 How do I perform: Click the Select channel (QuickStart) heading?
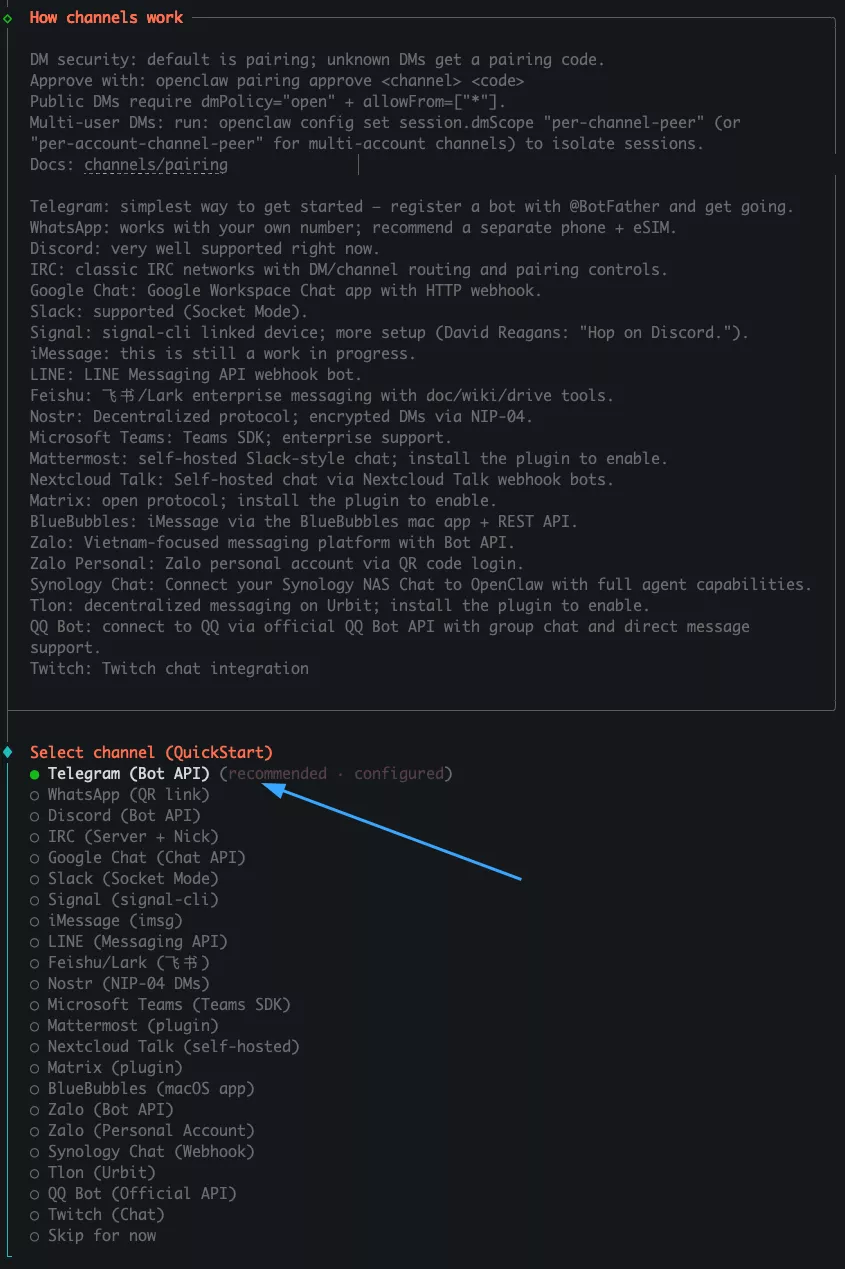point(151,752)
